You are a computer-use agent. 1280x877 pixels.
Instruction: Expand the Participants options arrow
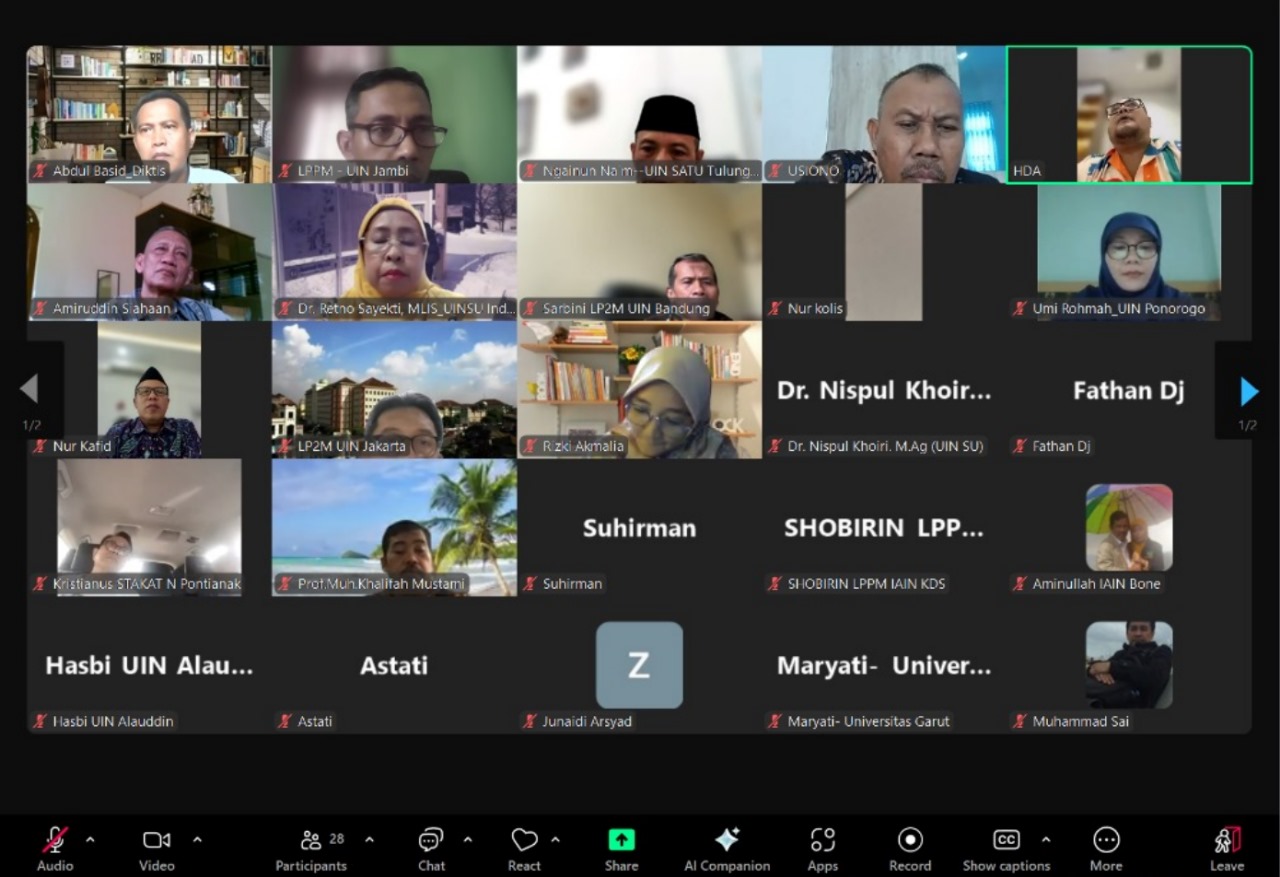369,840
